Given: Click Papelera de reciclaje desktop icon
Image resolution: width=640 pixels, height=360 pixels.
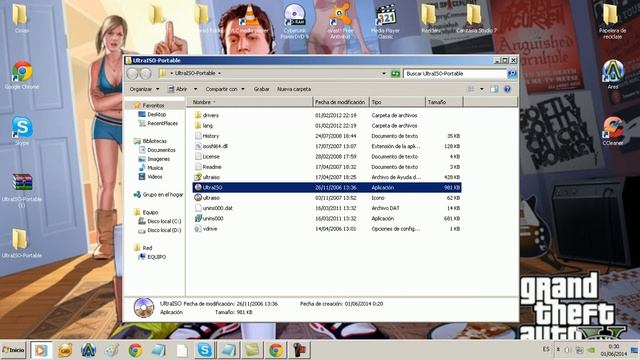Looking at the screenshot, I should coord(612,21).
